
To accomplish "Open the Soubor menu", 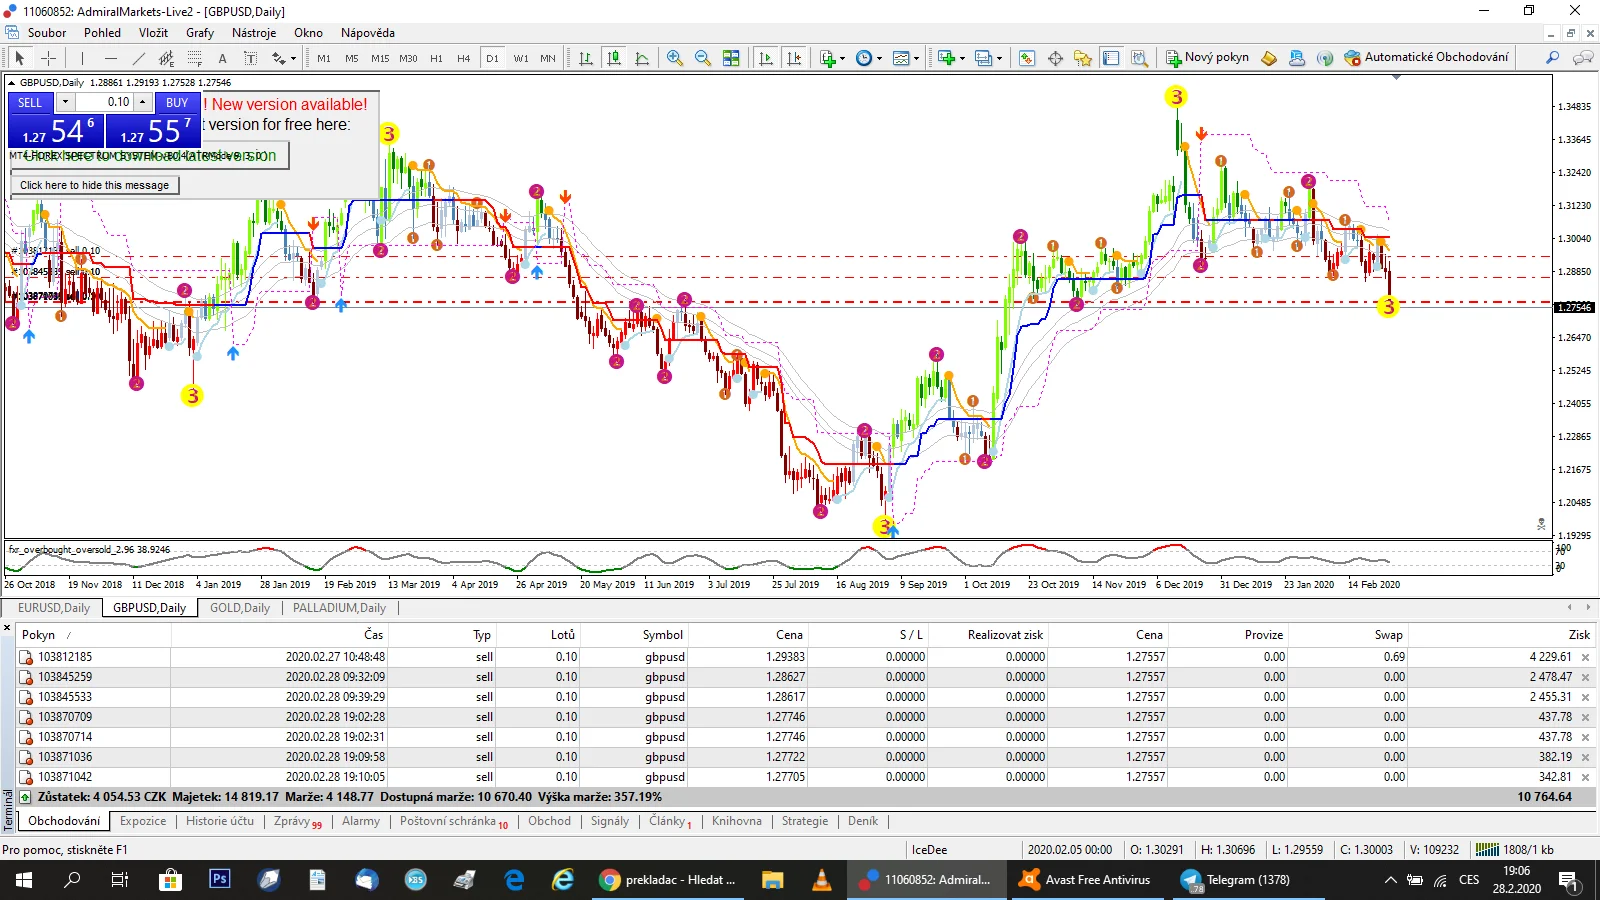I will click(47, 33).
